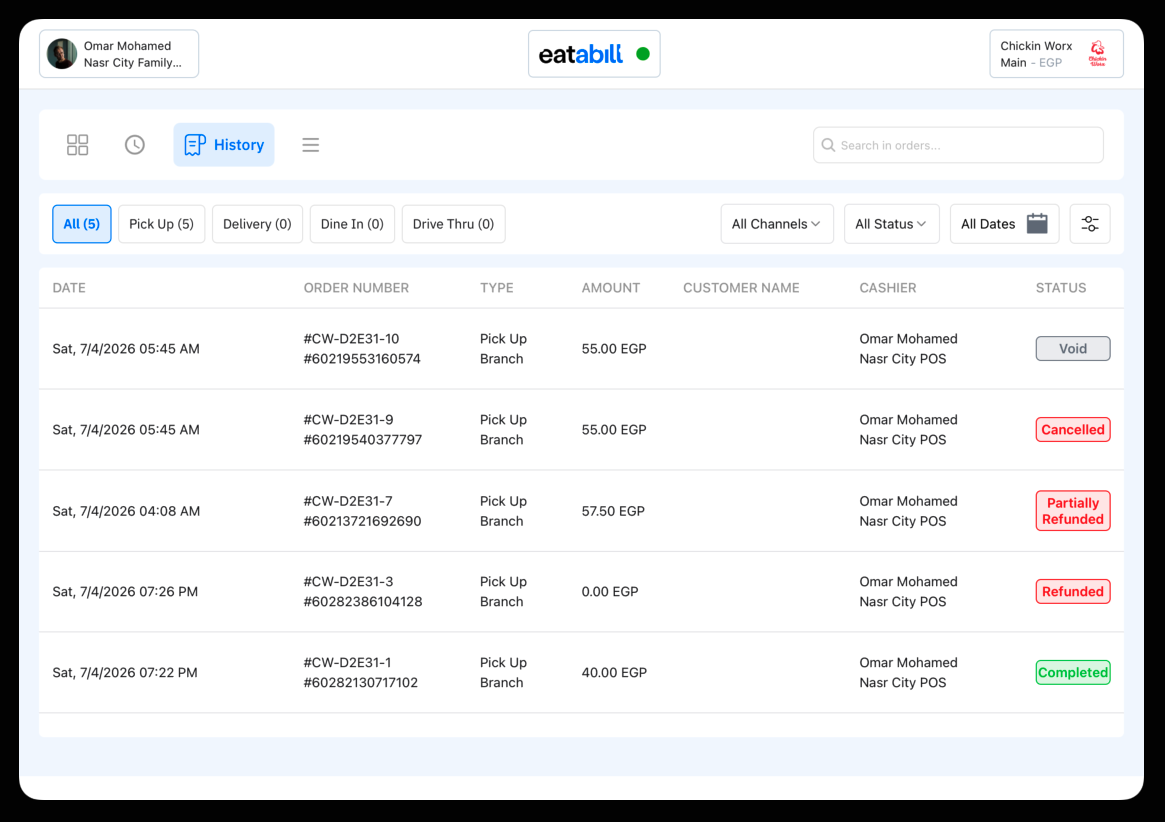Open the hamburger menu icon
Viewport: 1165px width, 822px height.
tap(311, 145)
